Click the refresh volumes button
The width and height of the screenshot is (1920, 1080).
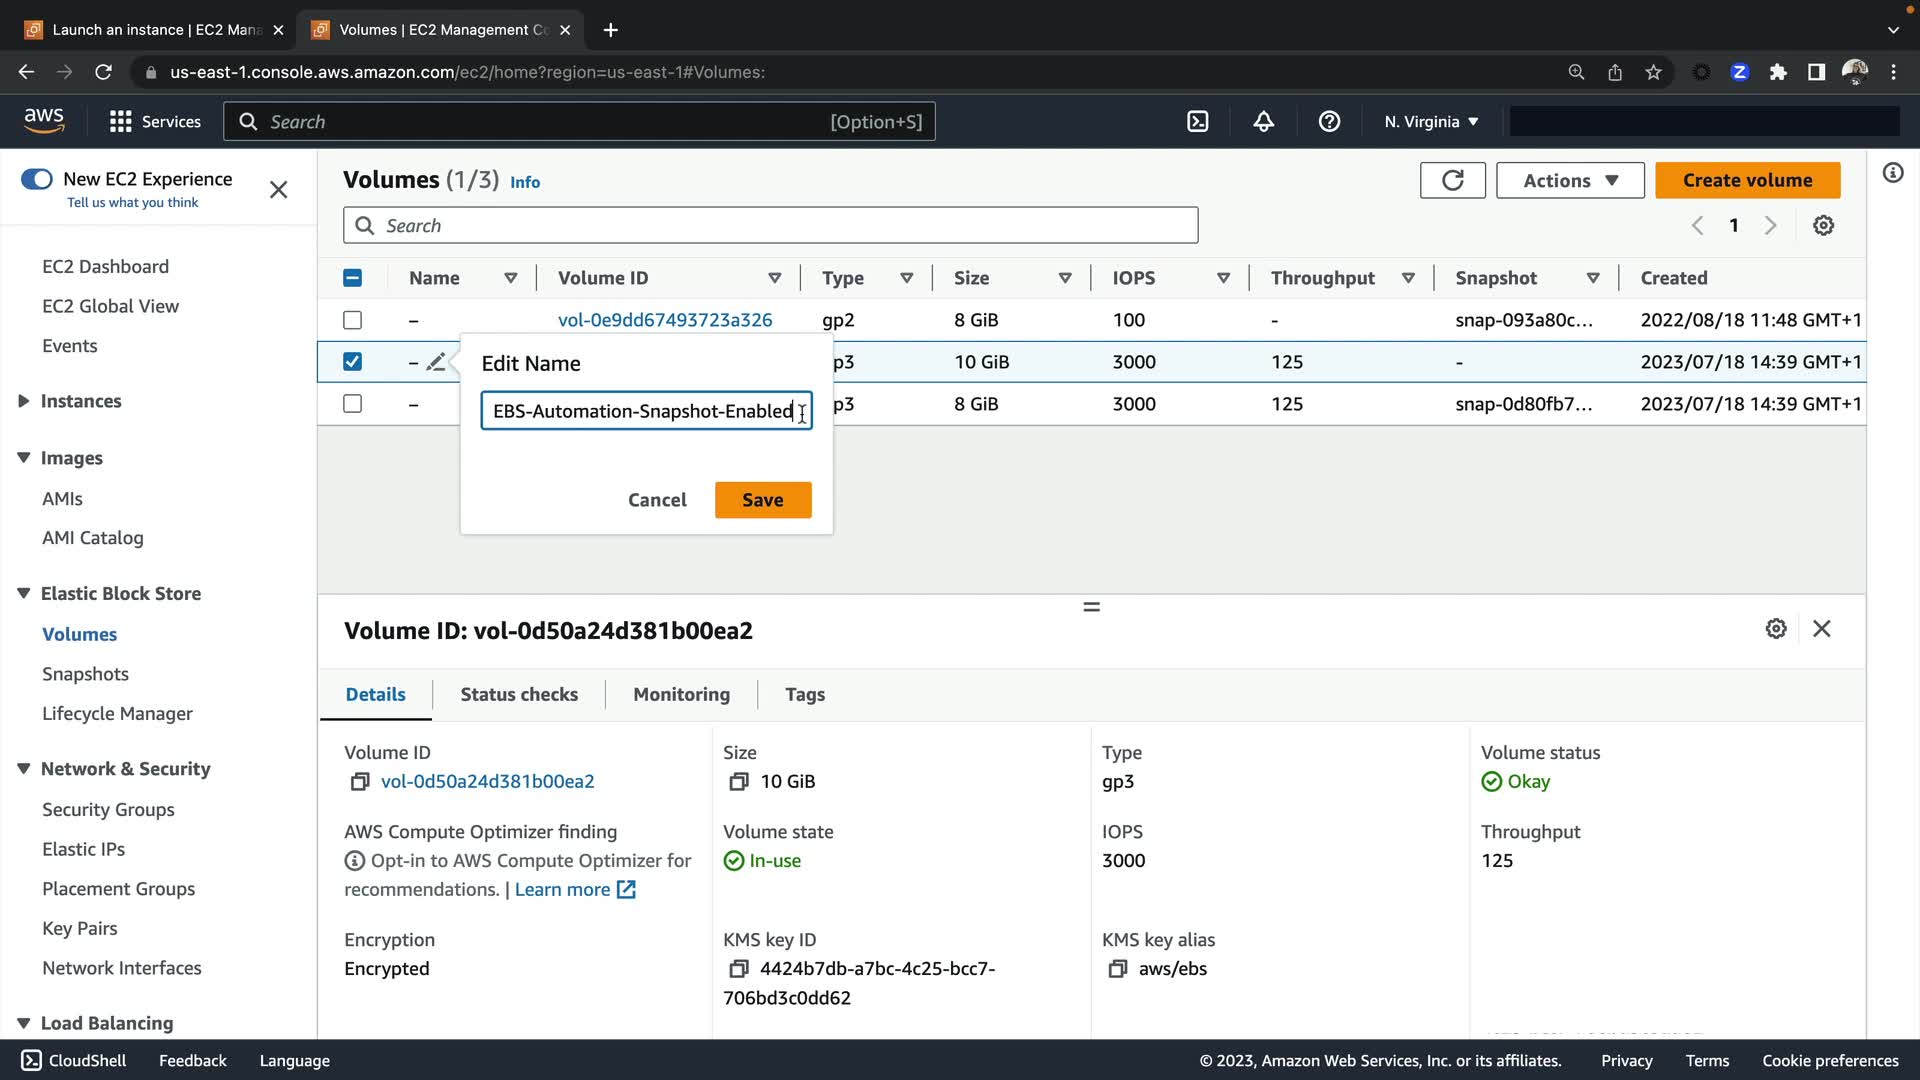pos(1452,180)
